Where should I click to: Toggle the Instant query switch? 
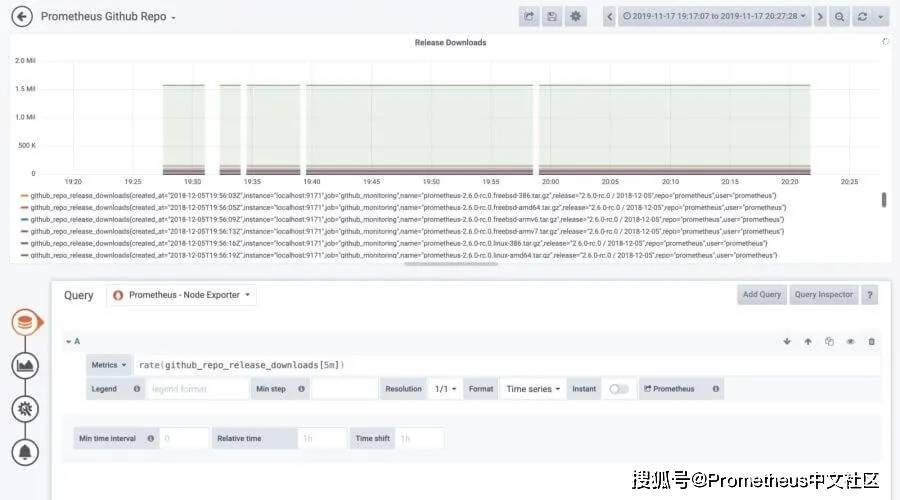(618, 389)
